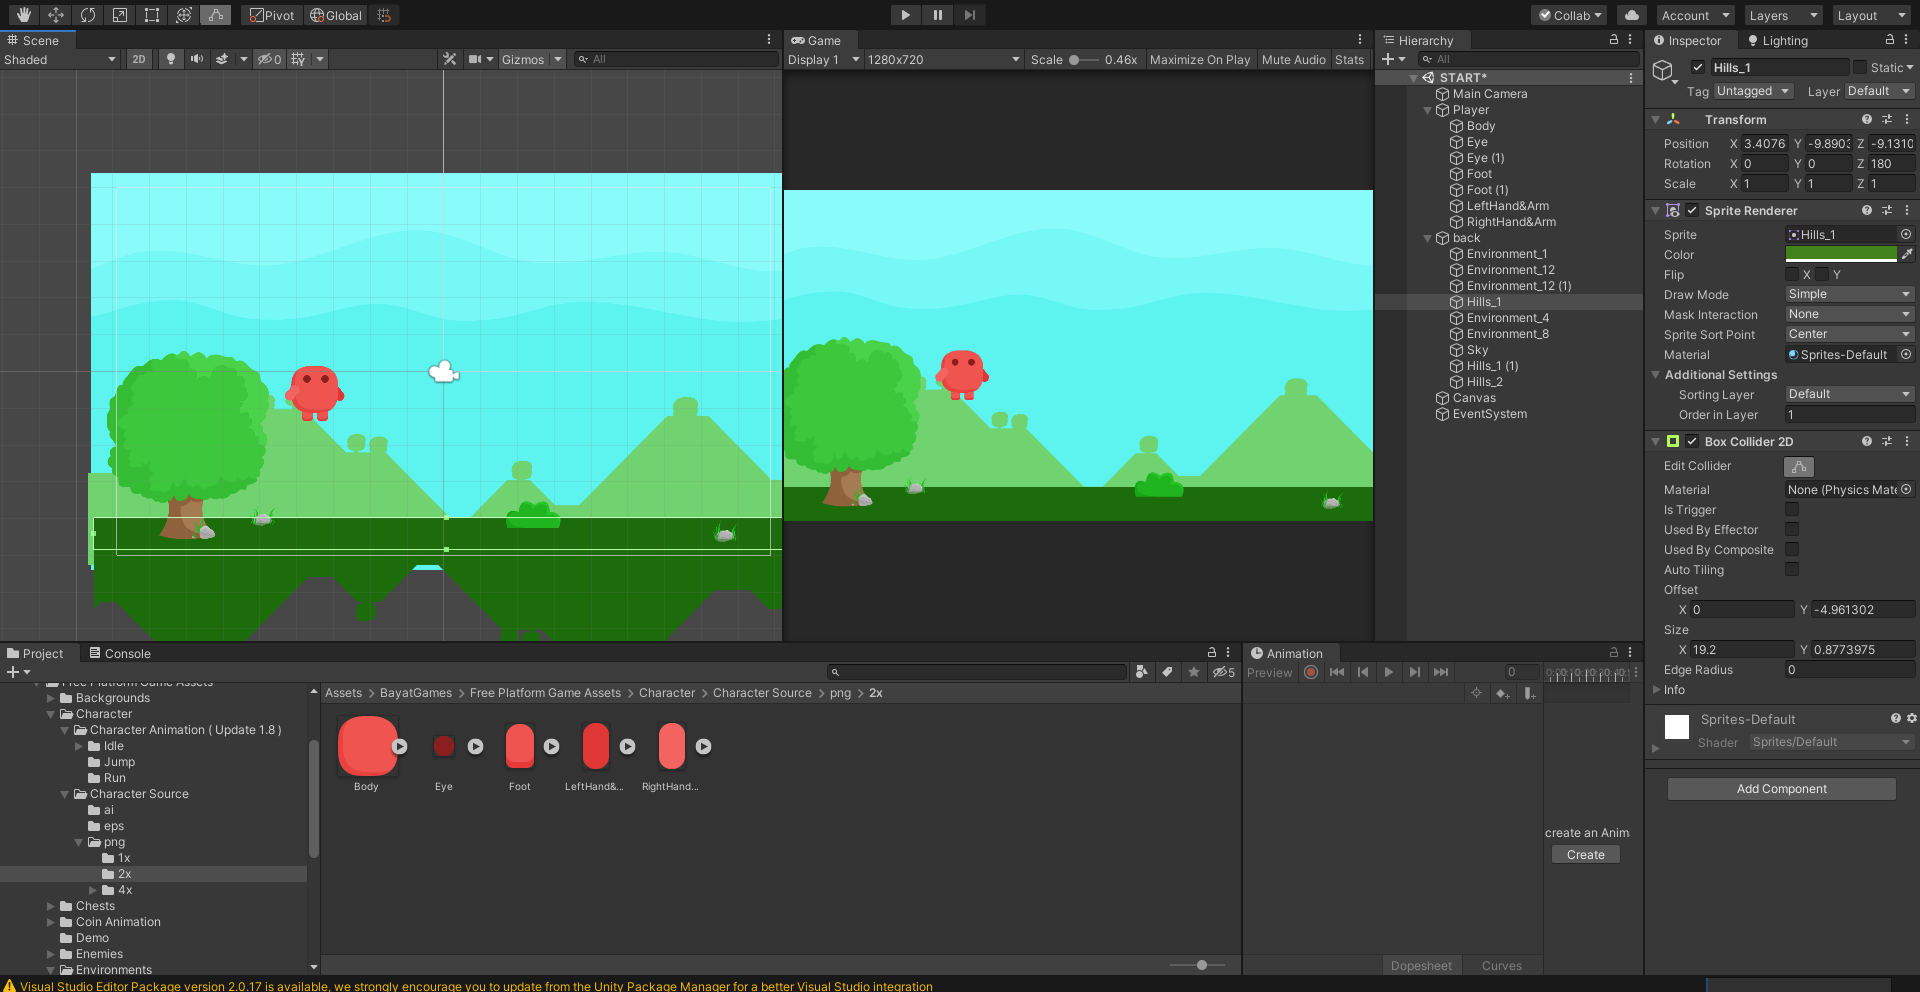
Task: Go to first keyframe in Animation
Action: [1337, 672]
